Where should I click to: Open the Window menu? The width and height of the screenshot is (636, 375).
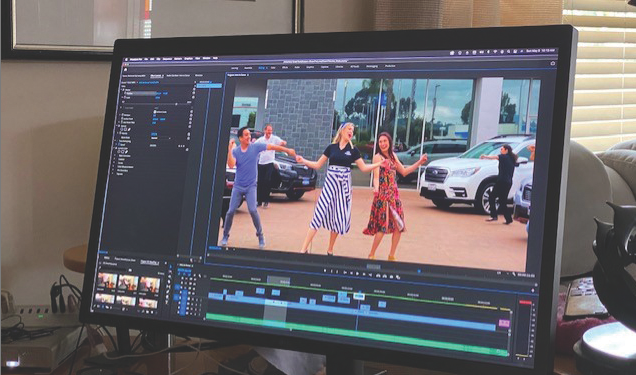point(206,58)
